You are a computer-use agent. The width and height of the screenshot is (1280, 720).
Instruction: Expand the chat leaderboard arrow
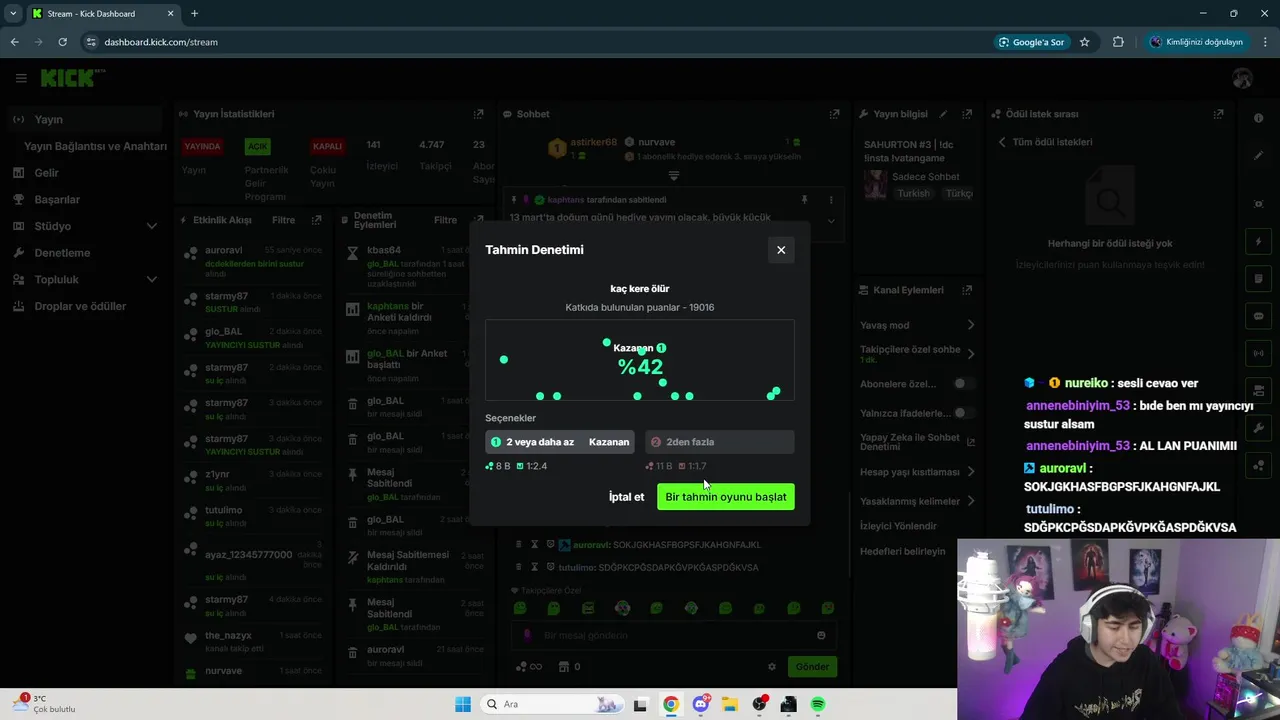(674, 176)
